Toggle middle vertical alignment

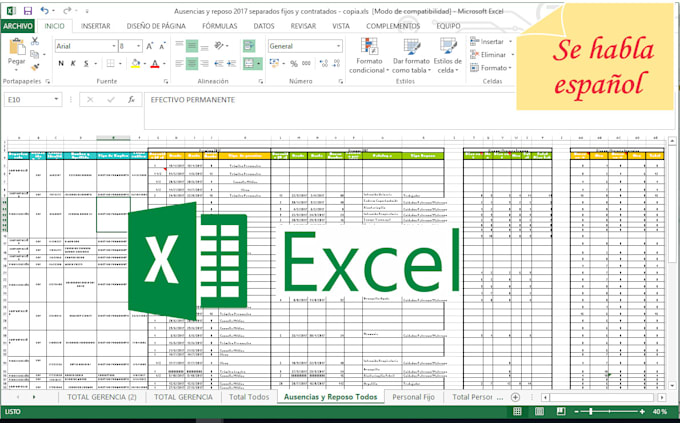tap(192, 46)
